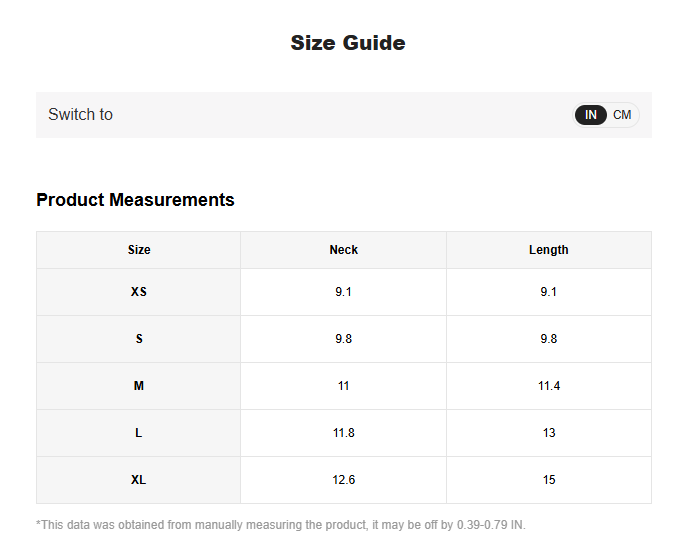Click the Neck value 11.8 for L
Screen dimensions: 684x546
click(x=343, y=433)
